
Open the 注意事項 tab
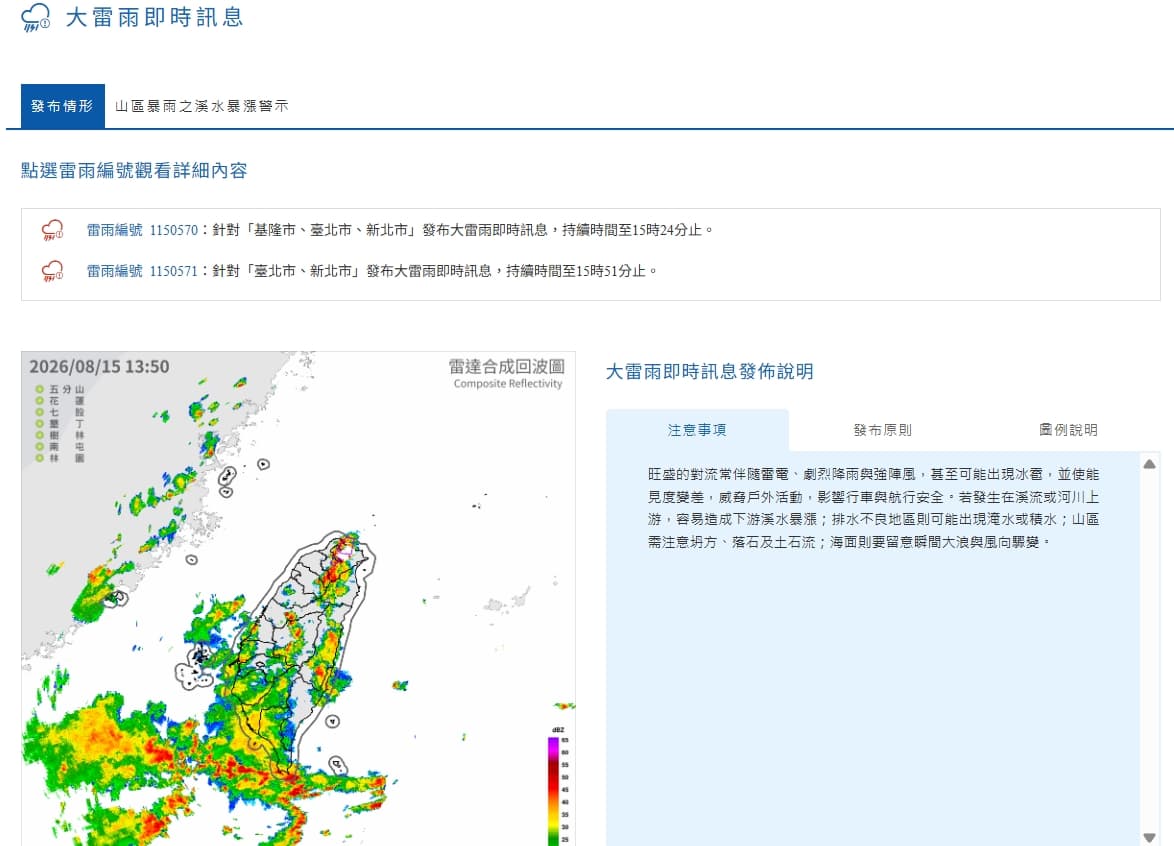pyautogui.click(x=697, y=430)
